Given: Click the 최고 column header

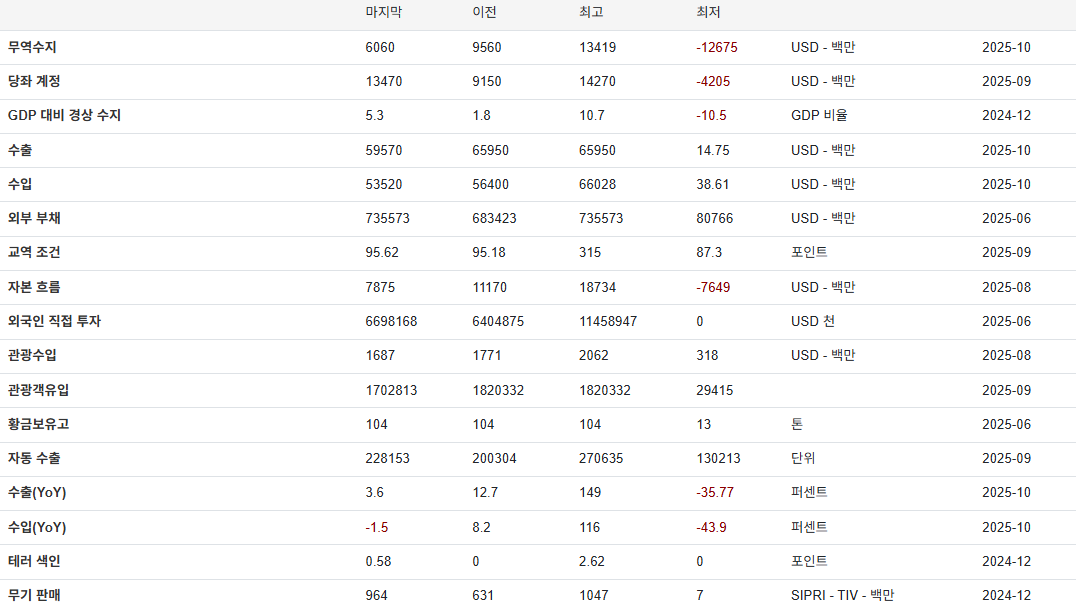Looking at the screenshot, I should click(x=591, y=13).
